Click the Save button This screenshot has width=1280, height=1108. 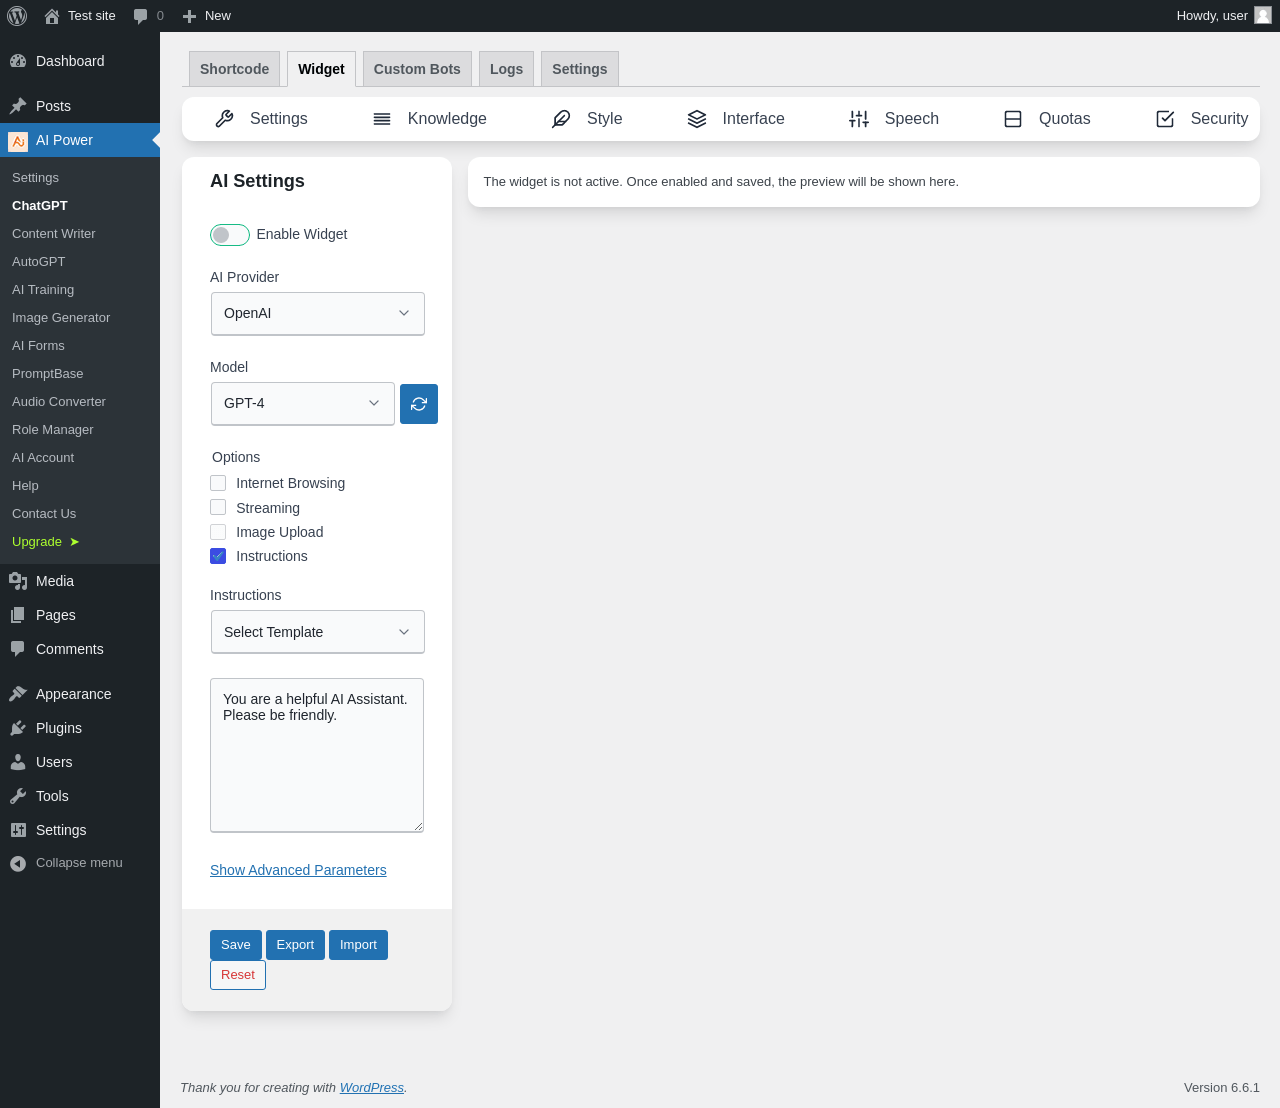click(236, 945)
